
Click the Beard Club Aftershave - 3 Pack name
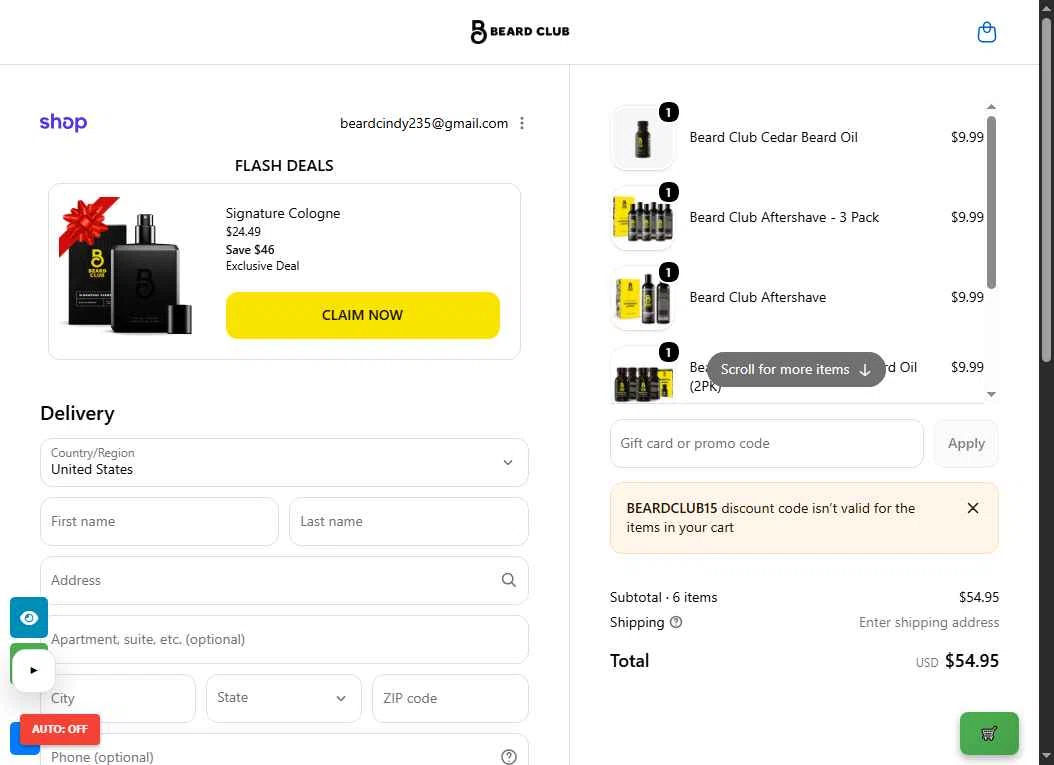[784, 217]
